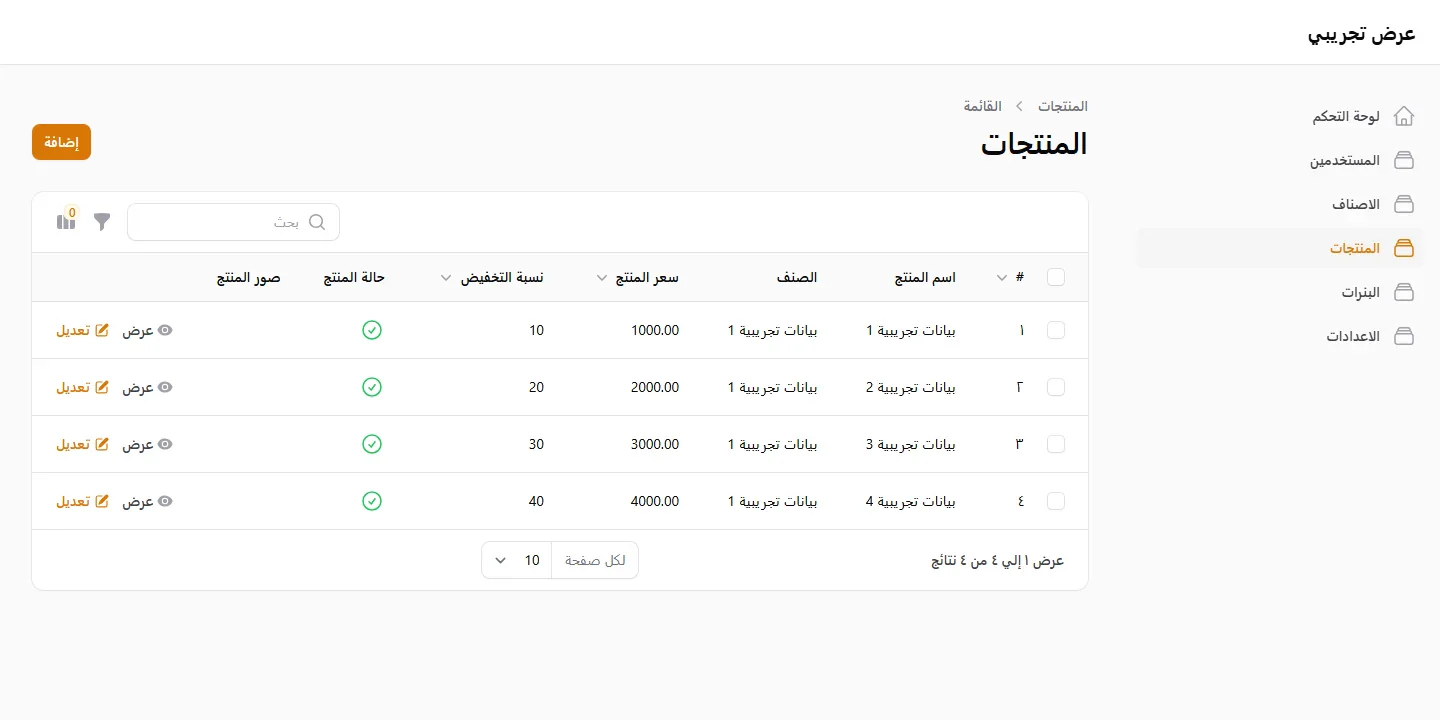Click تعديل for بيانات تجريبية 4 row
The height and width of the screenshot is (720, 1440).
[83, 501]
